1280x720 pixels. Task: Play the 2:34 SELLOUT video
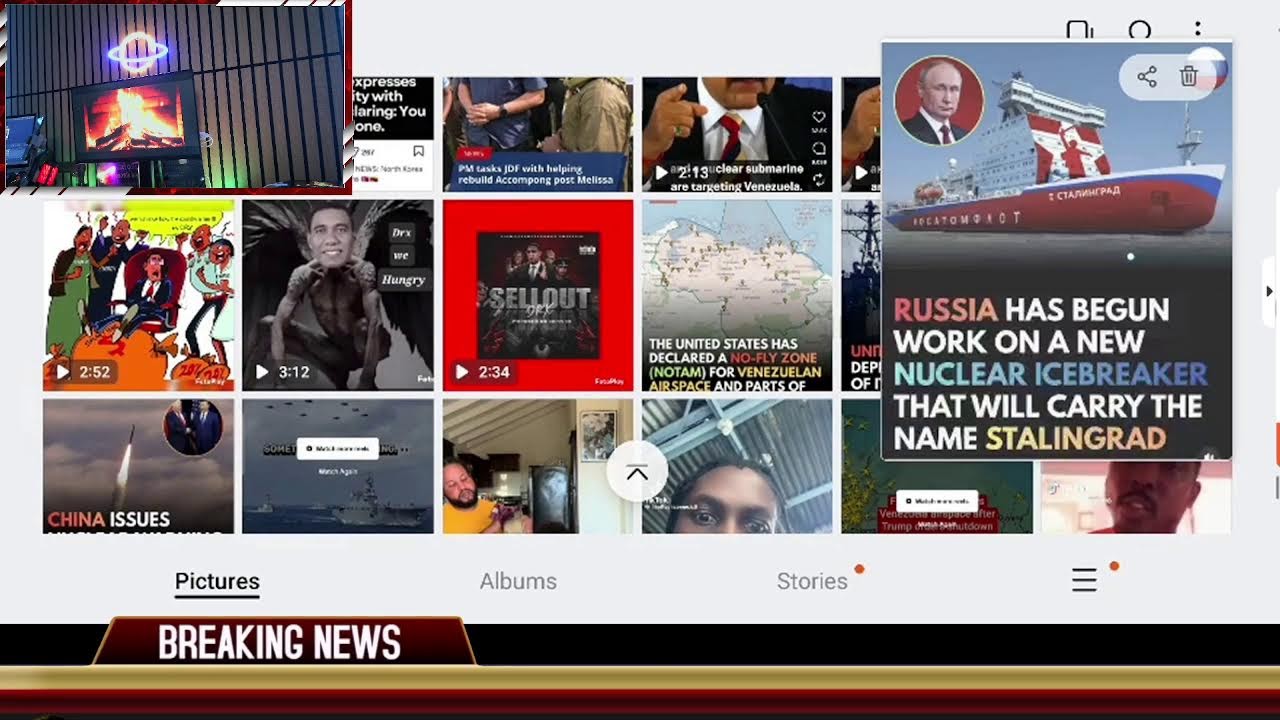538,295
